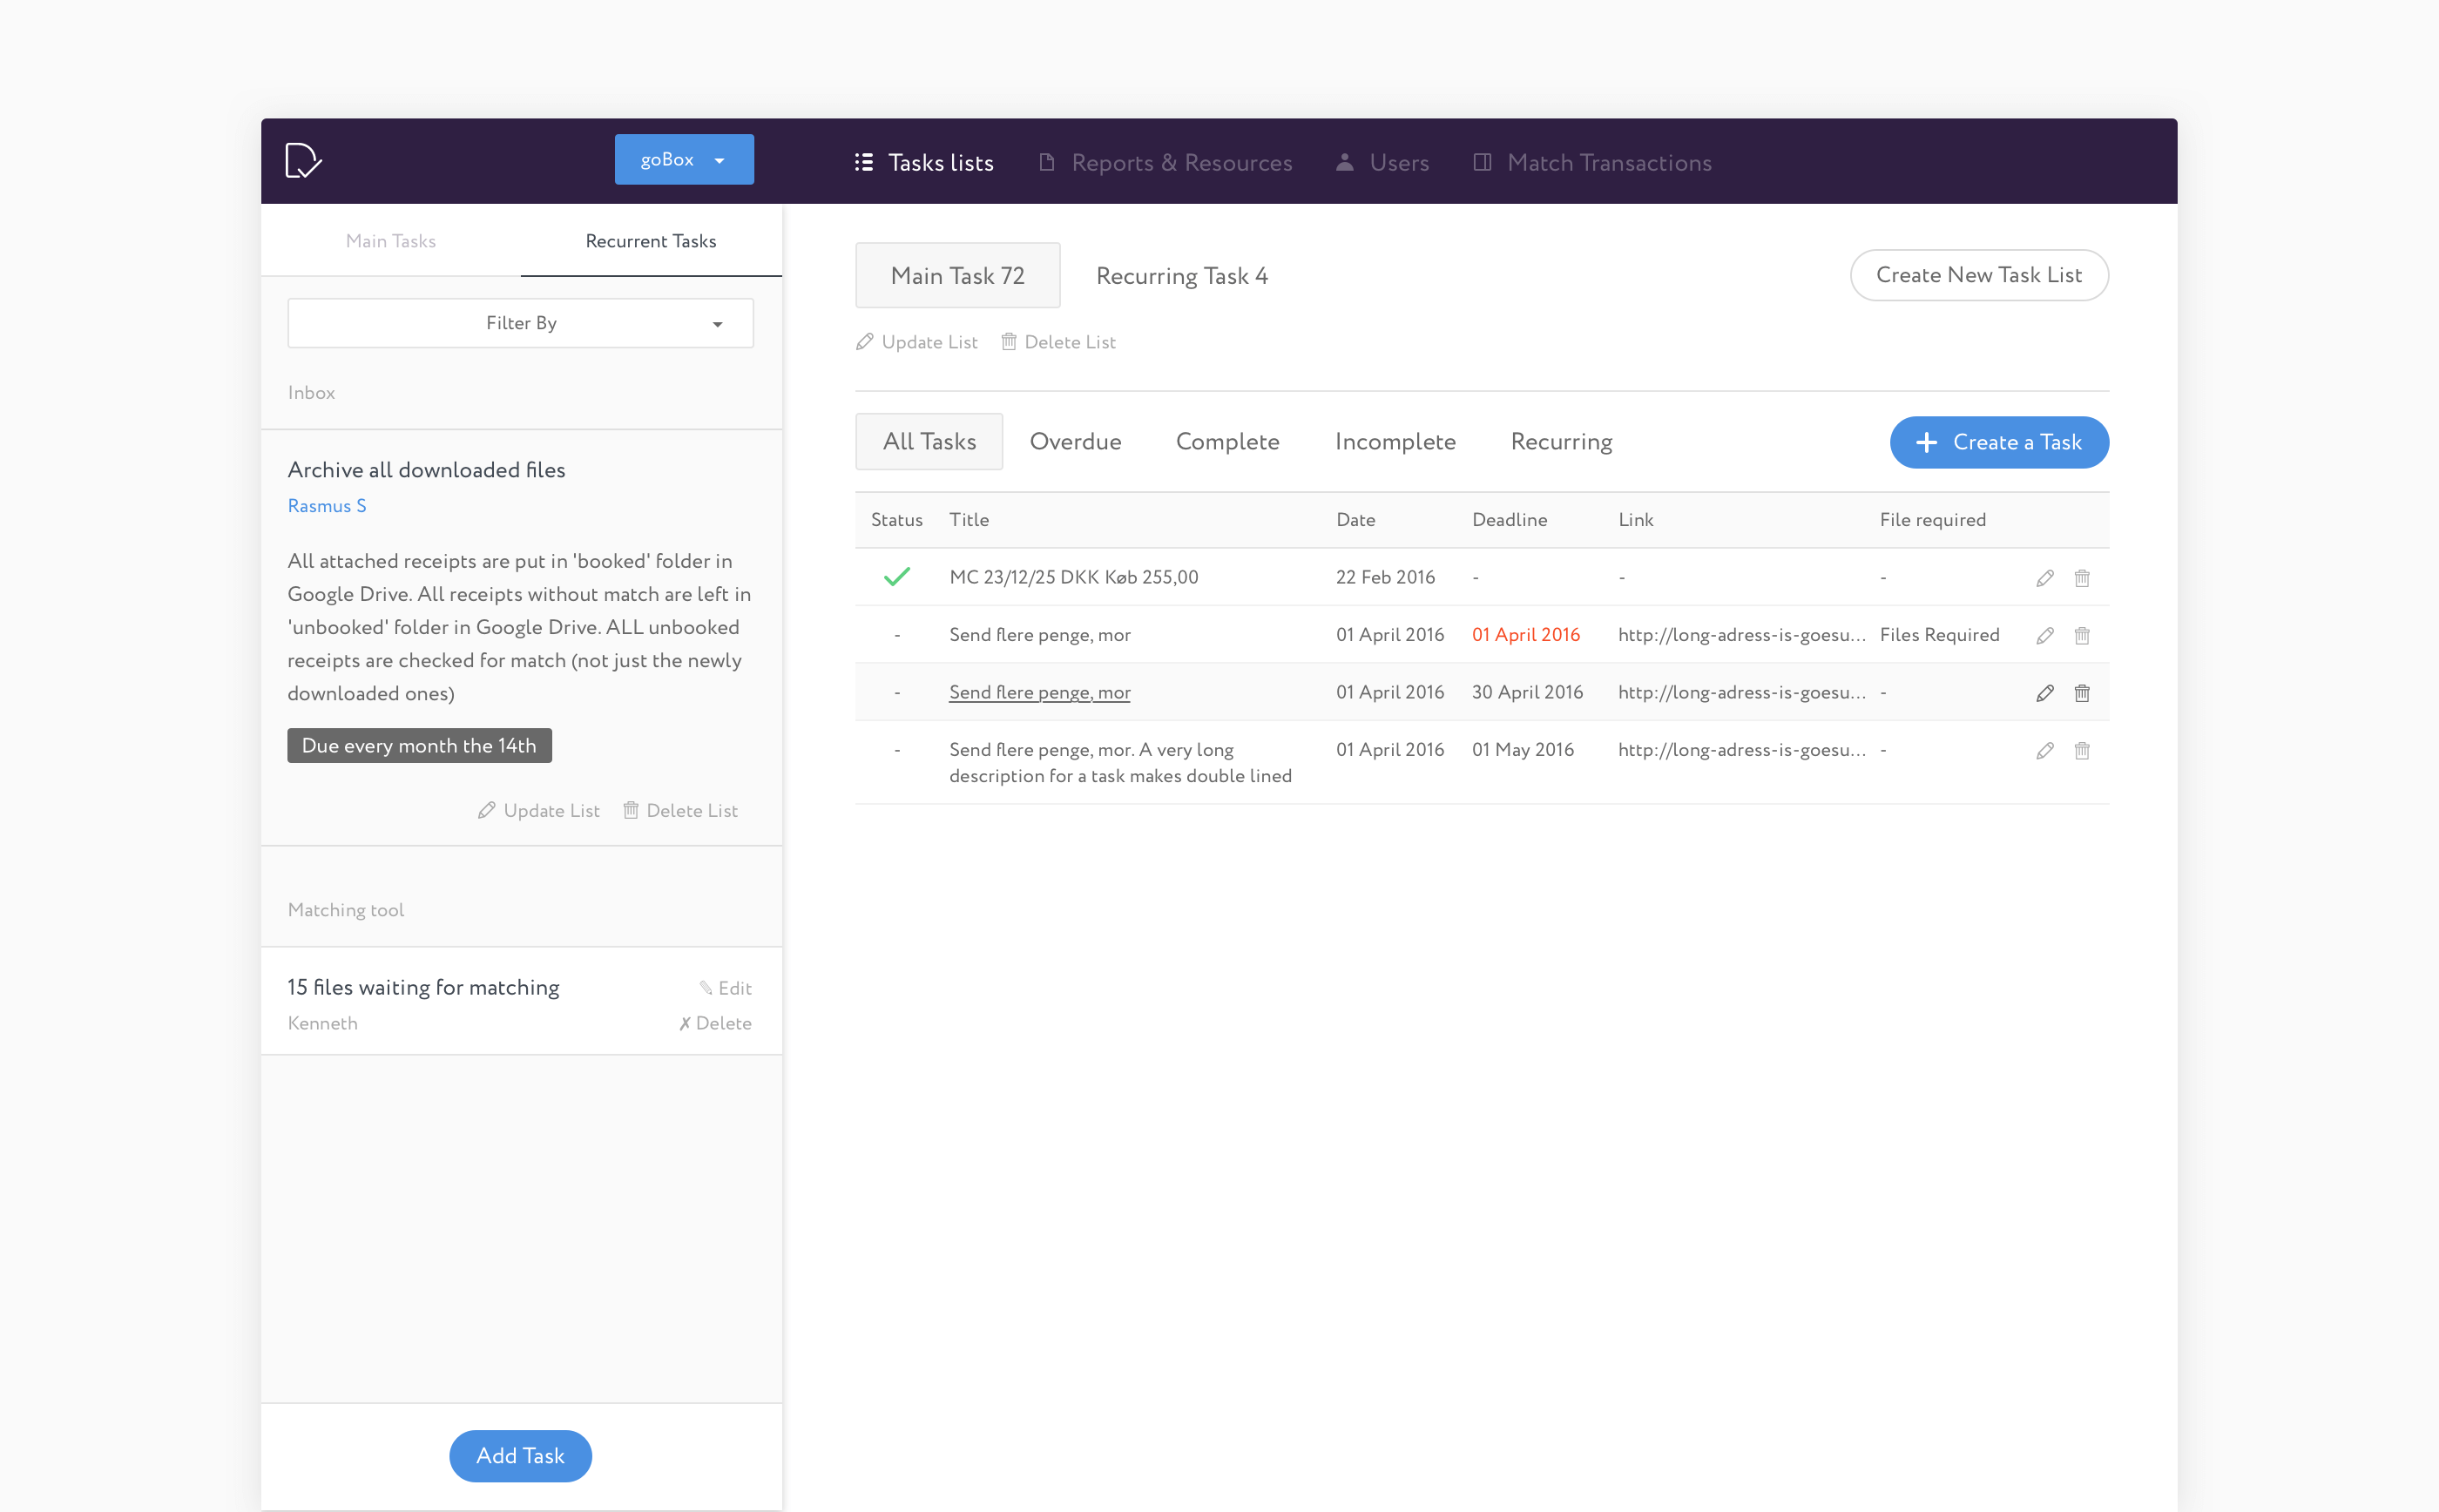
Task: Click trash icon on 01 May 2016 row
Action: pyautogui.click(x=2081, y=750)
